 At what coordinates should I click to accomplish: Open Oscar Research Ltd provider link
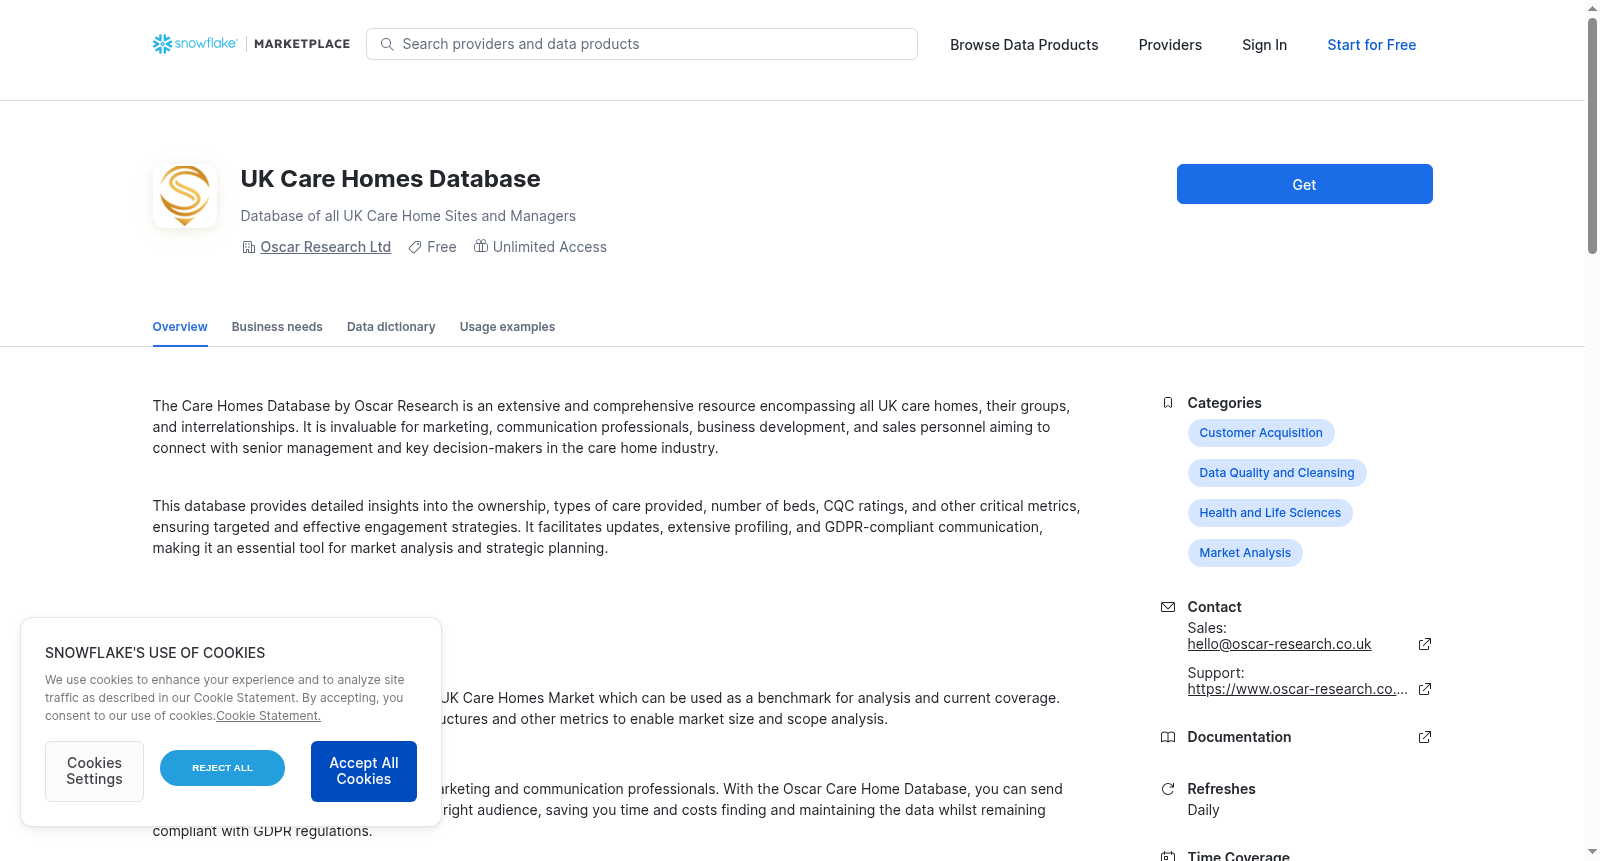(325, 247)
